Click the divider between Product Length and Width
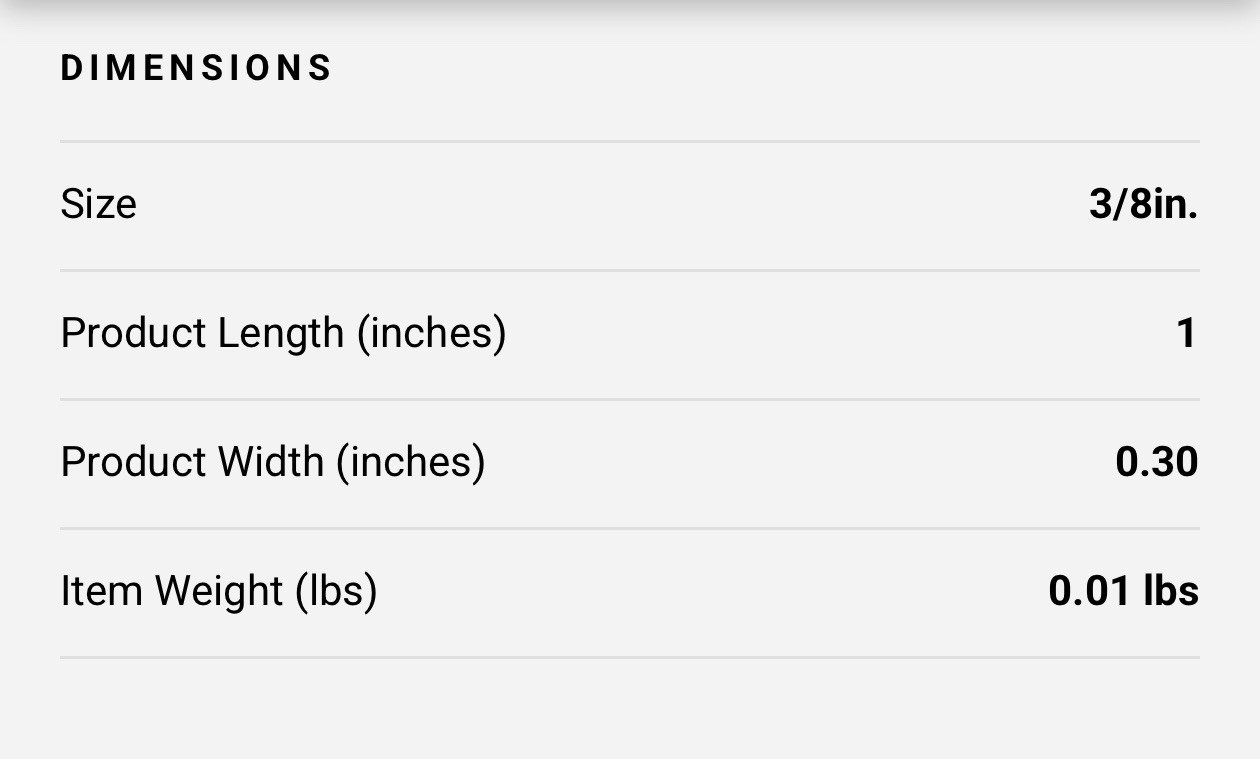 (x=630, y=399)
